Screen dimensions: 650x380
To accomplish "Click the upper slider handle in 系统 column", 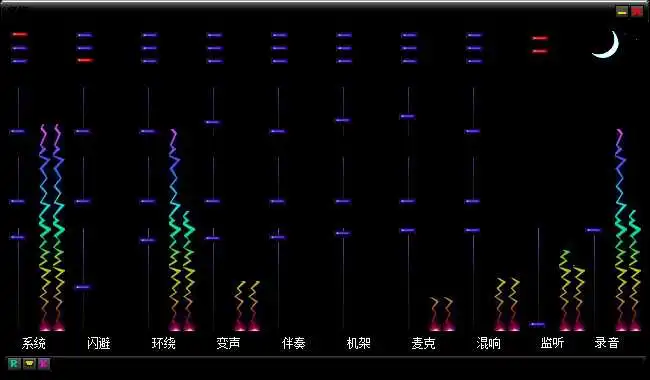I will click(x=17, y=131).
